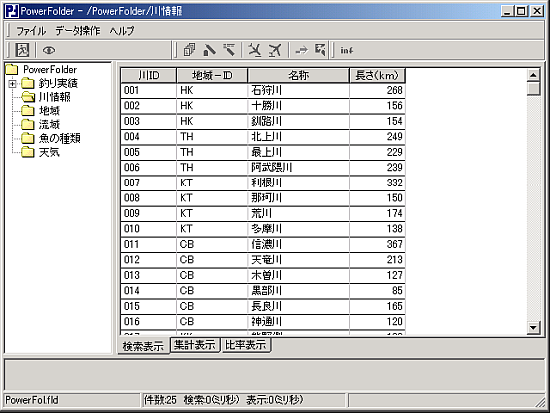The width and height of the screenshot is (550, 413).
Task: Toggle the eye view icon in toolbar
Action: (x=49, y=50)
